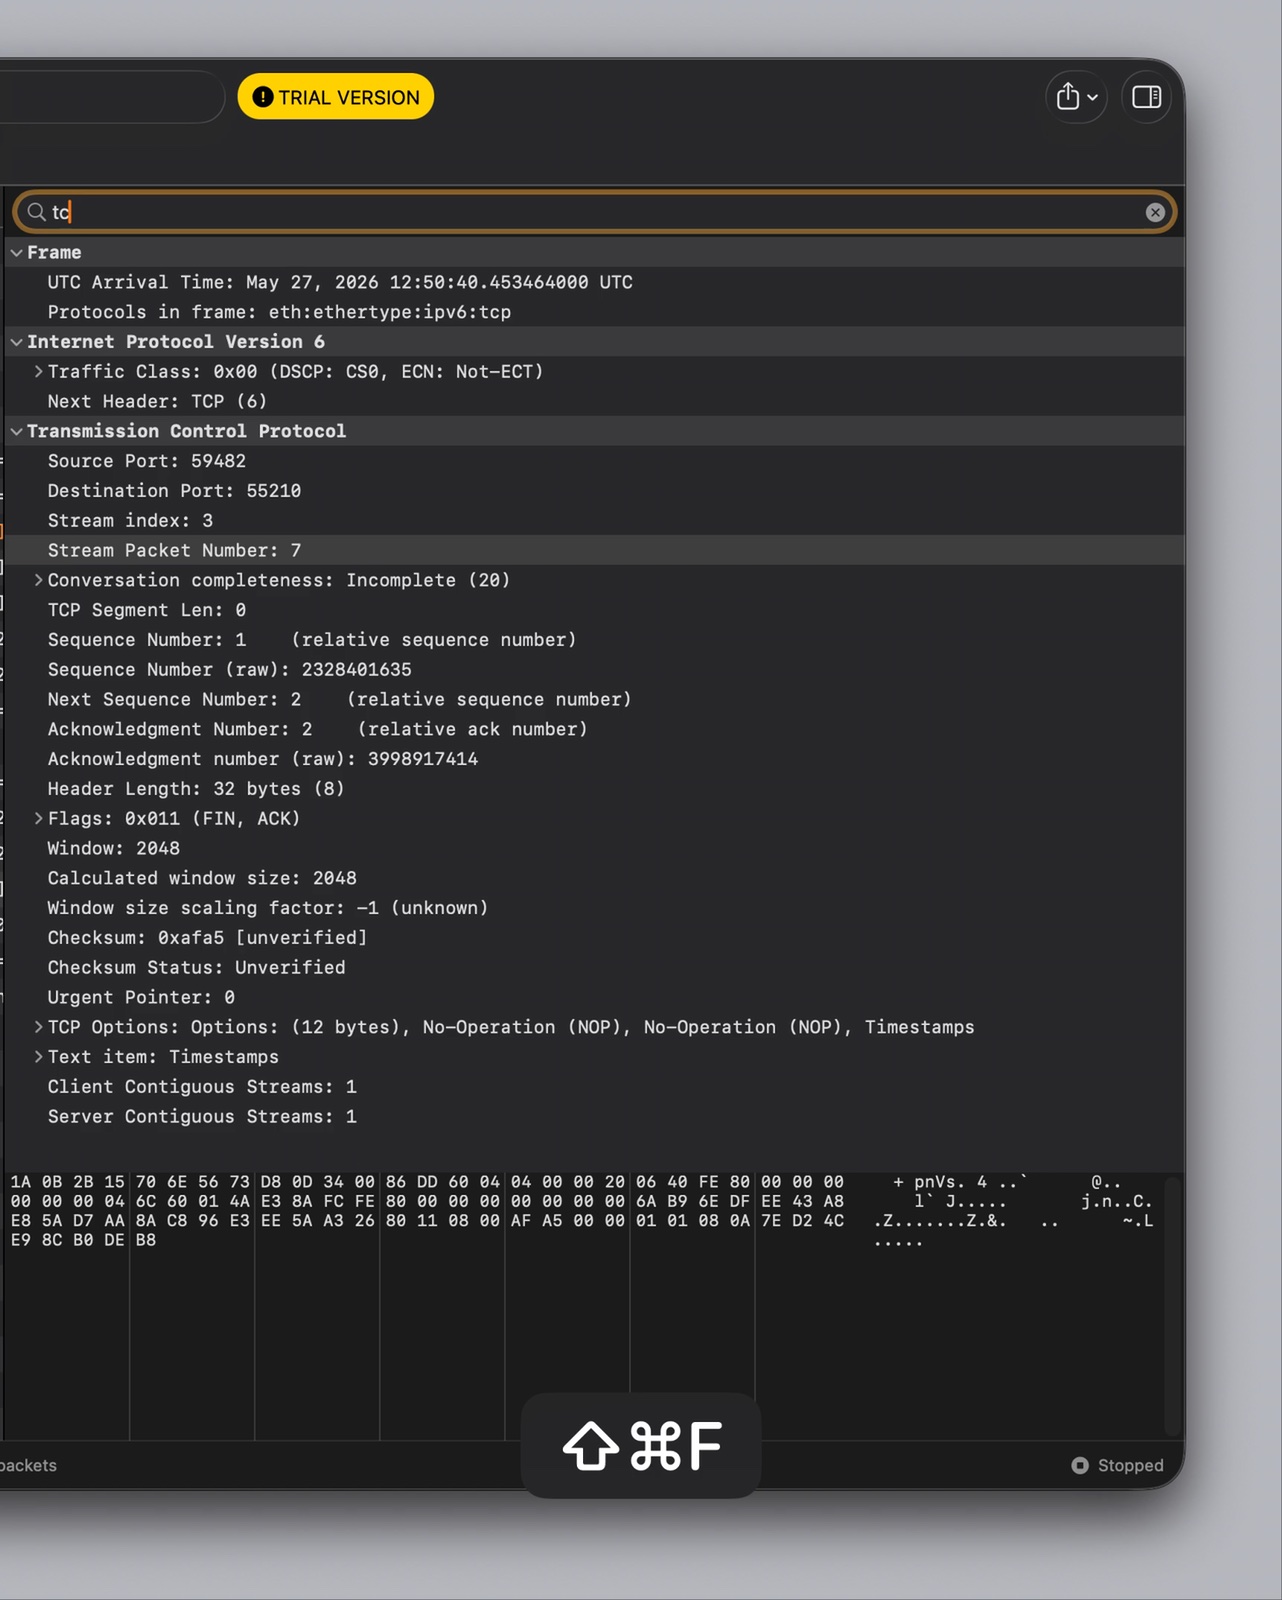Viewport: 1282px width, 1600px height.
Task: Toggle the sidebar panel icon
Action: pyautogui.click(x=1146, y=97)
